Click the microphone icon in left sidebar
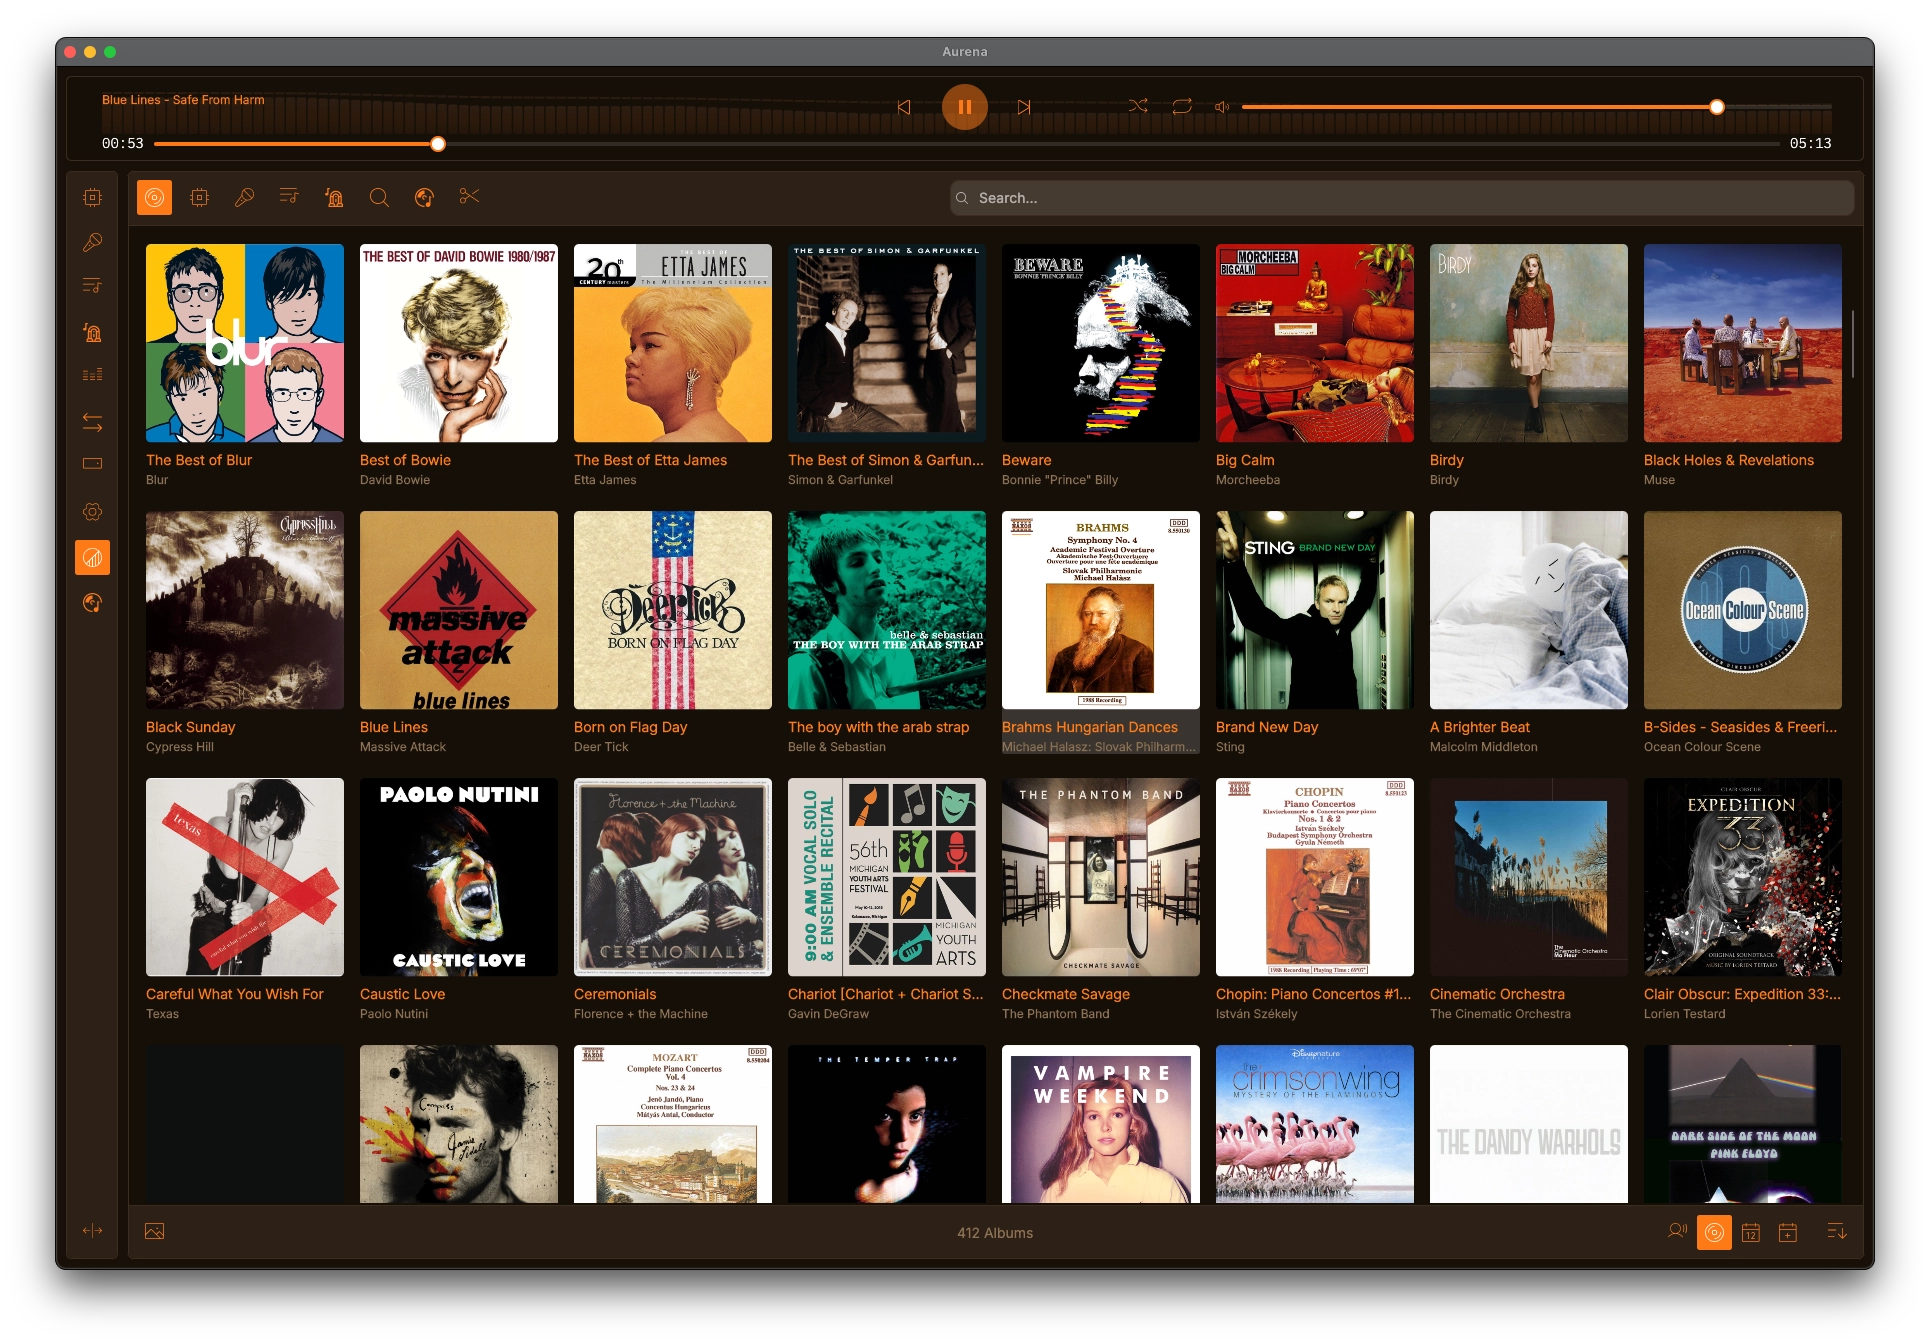Image resolution: width=1930 pixels, height=1343 pixels. pos(92,242)
